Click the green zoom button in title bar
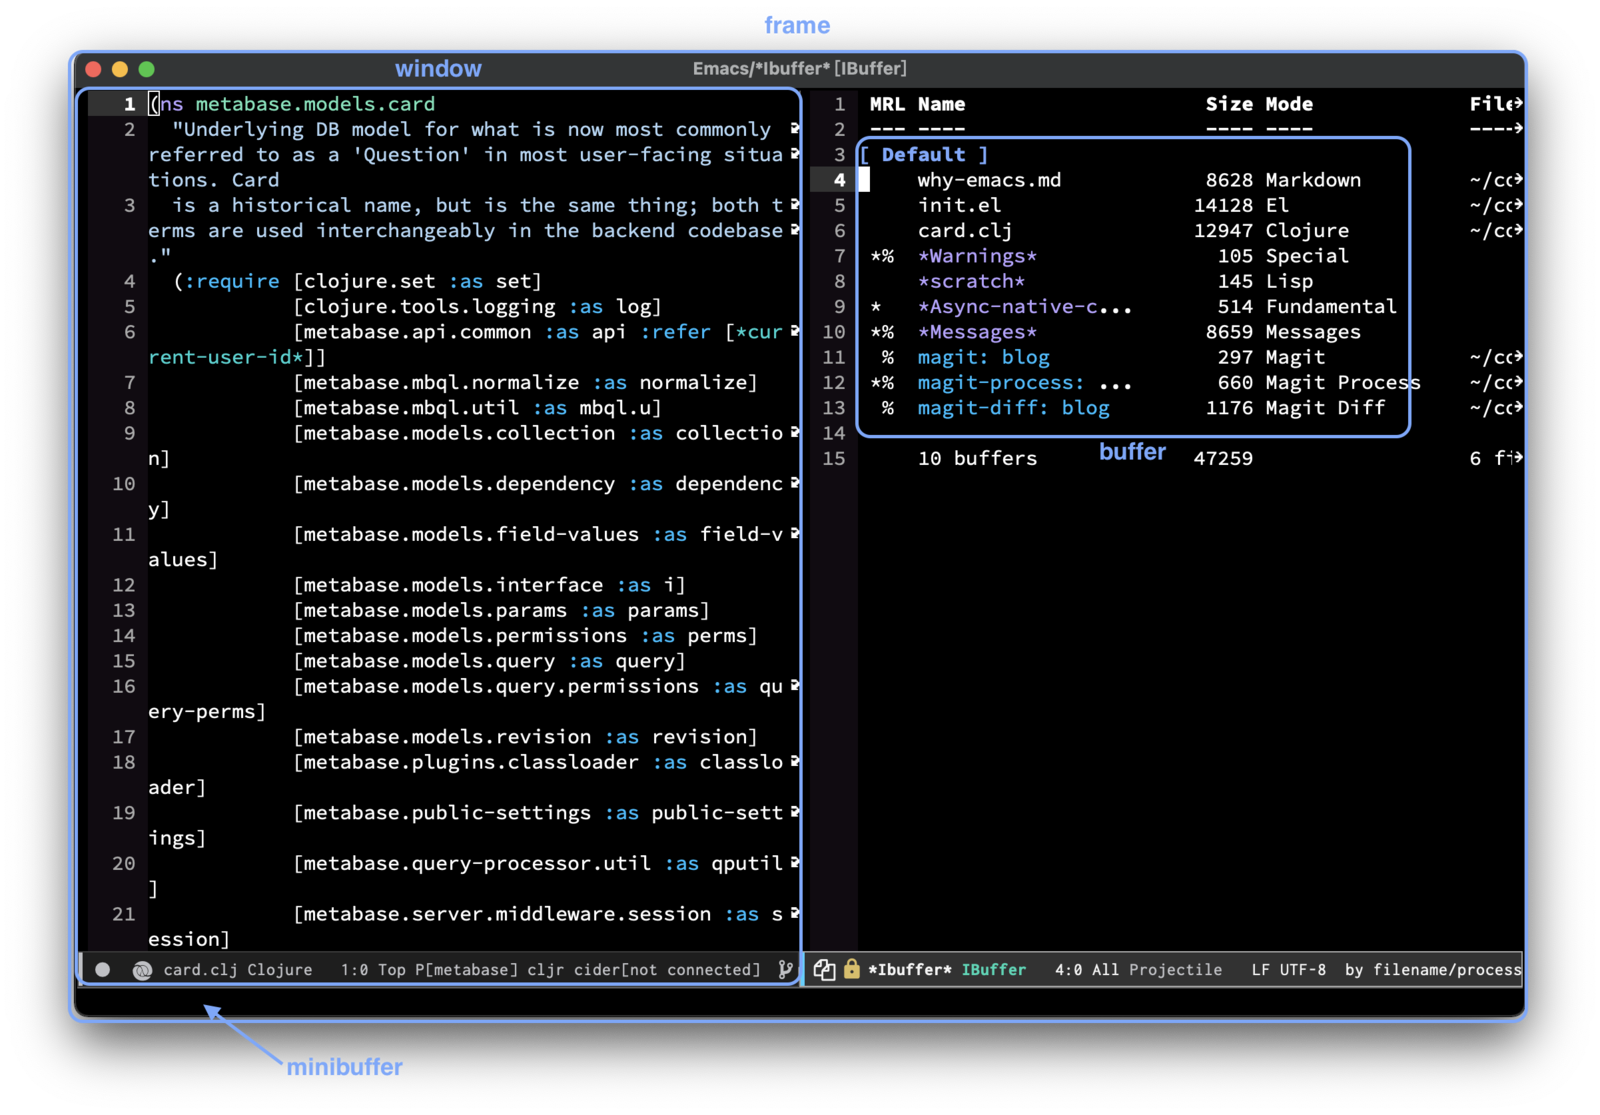The height and width of the screenshot is (1115, 1600). pyautogui.click(x=147, y=69)
